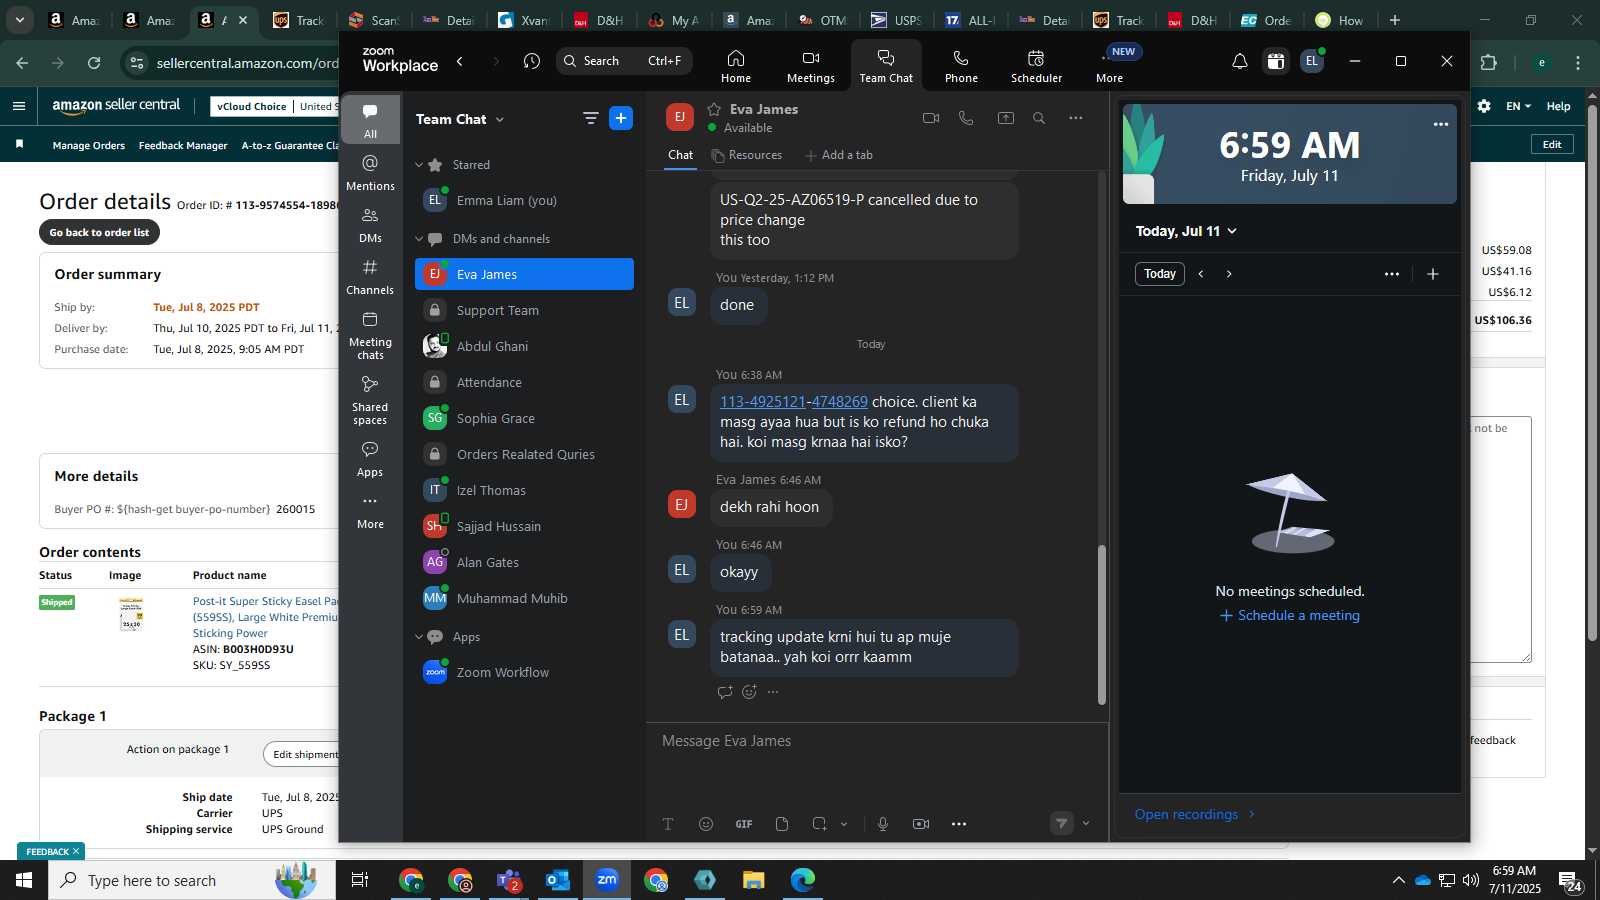Image resolution: width=1600 pixels, height=900 pixels.
Task: Open Orders Realated Quries channel
Action: (524, 454)
